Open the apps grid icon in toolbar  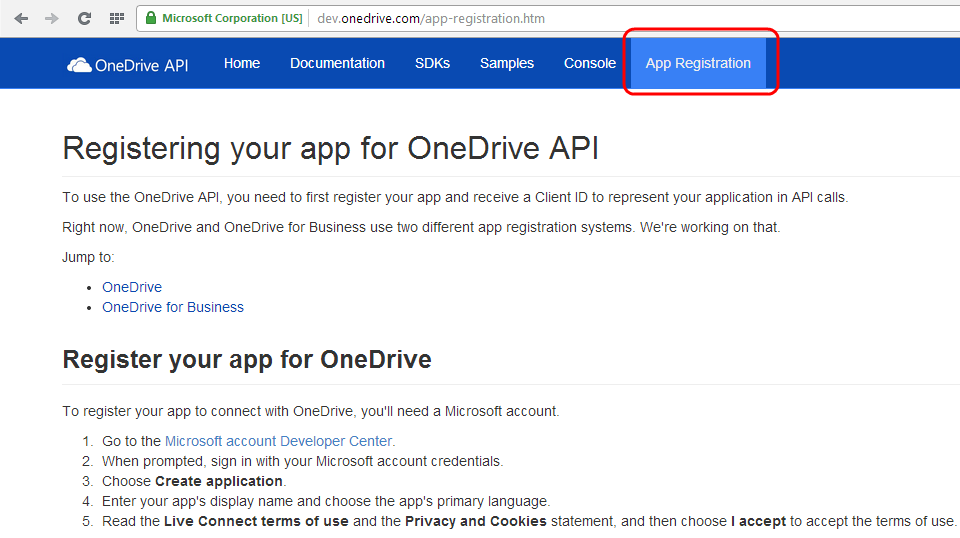tap(116, 18)
